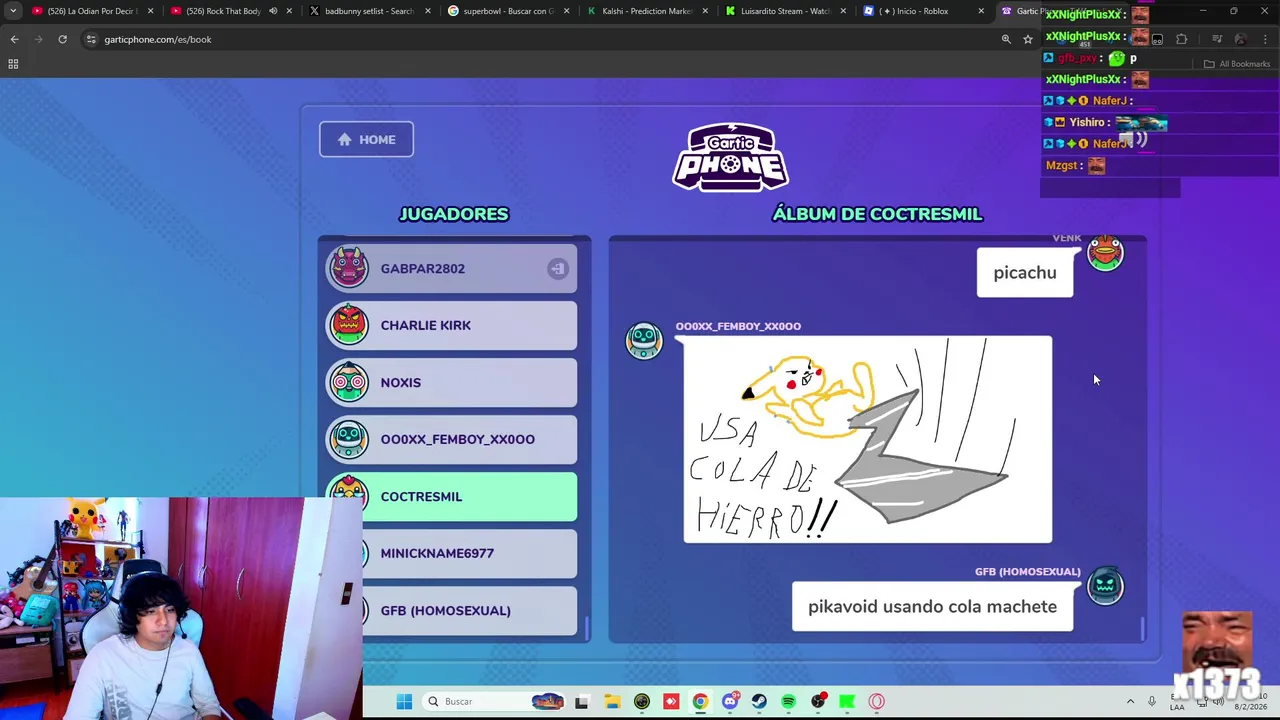Click the album panel scrollbar

click(1142, 629)
